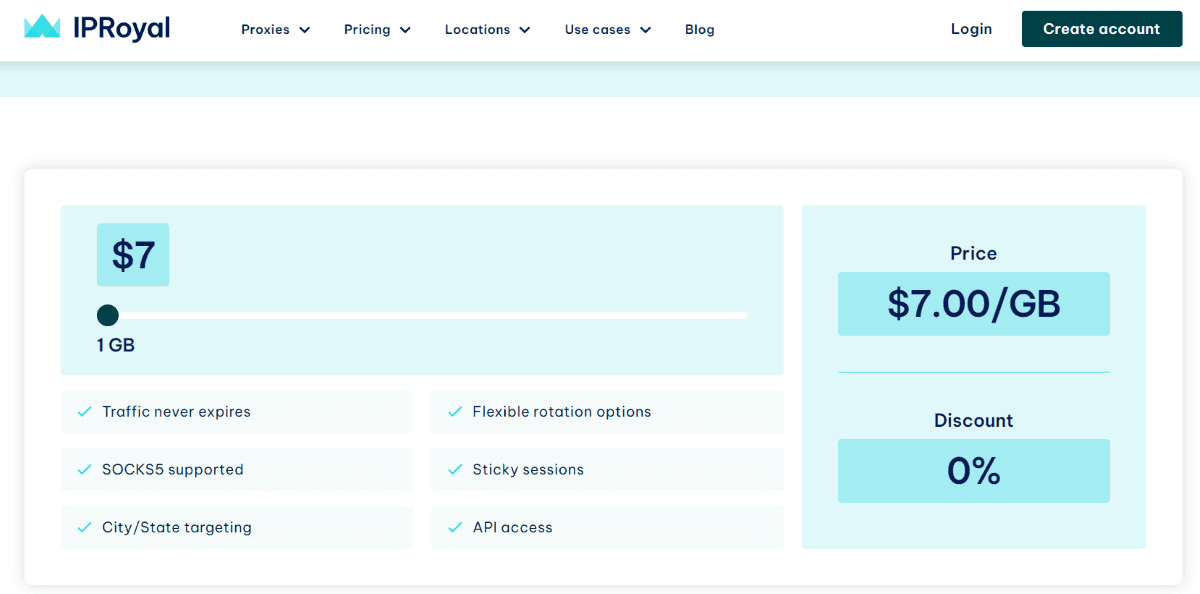Click the checkmark beside City/State targeting
Viewport: 1200px width, 594px height.
point(85,528)
